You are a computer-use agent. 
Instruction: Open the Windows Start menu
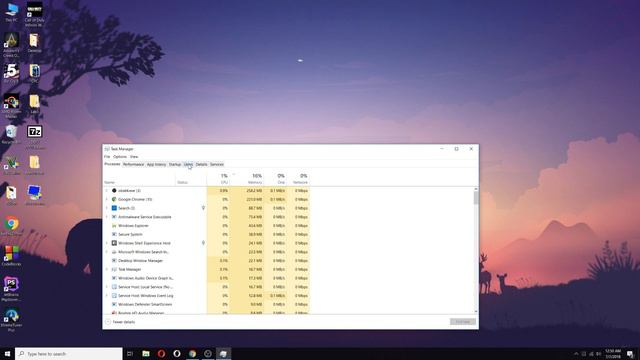(7, 353)
